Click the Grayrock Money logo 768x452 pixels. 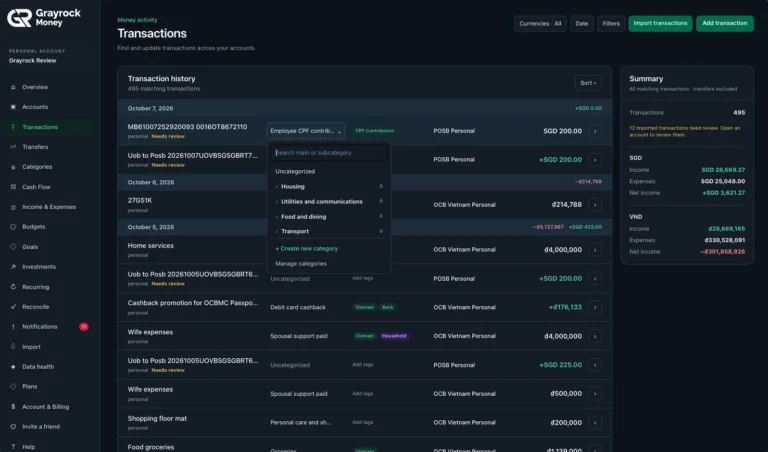44,18
